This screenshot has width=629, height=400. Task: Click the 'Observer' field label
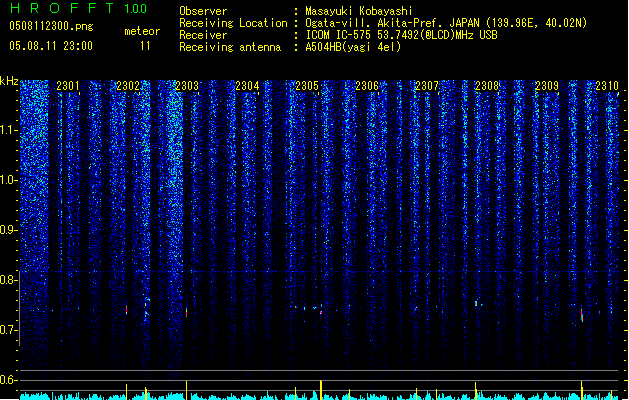click(x=203, y=11)
